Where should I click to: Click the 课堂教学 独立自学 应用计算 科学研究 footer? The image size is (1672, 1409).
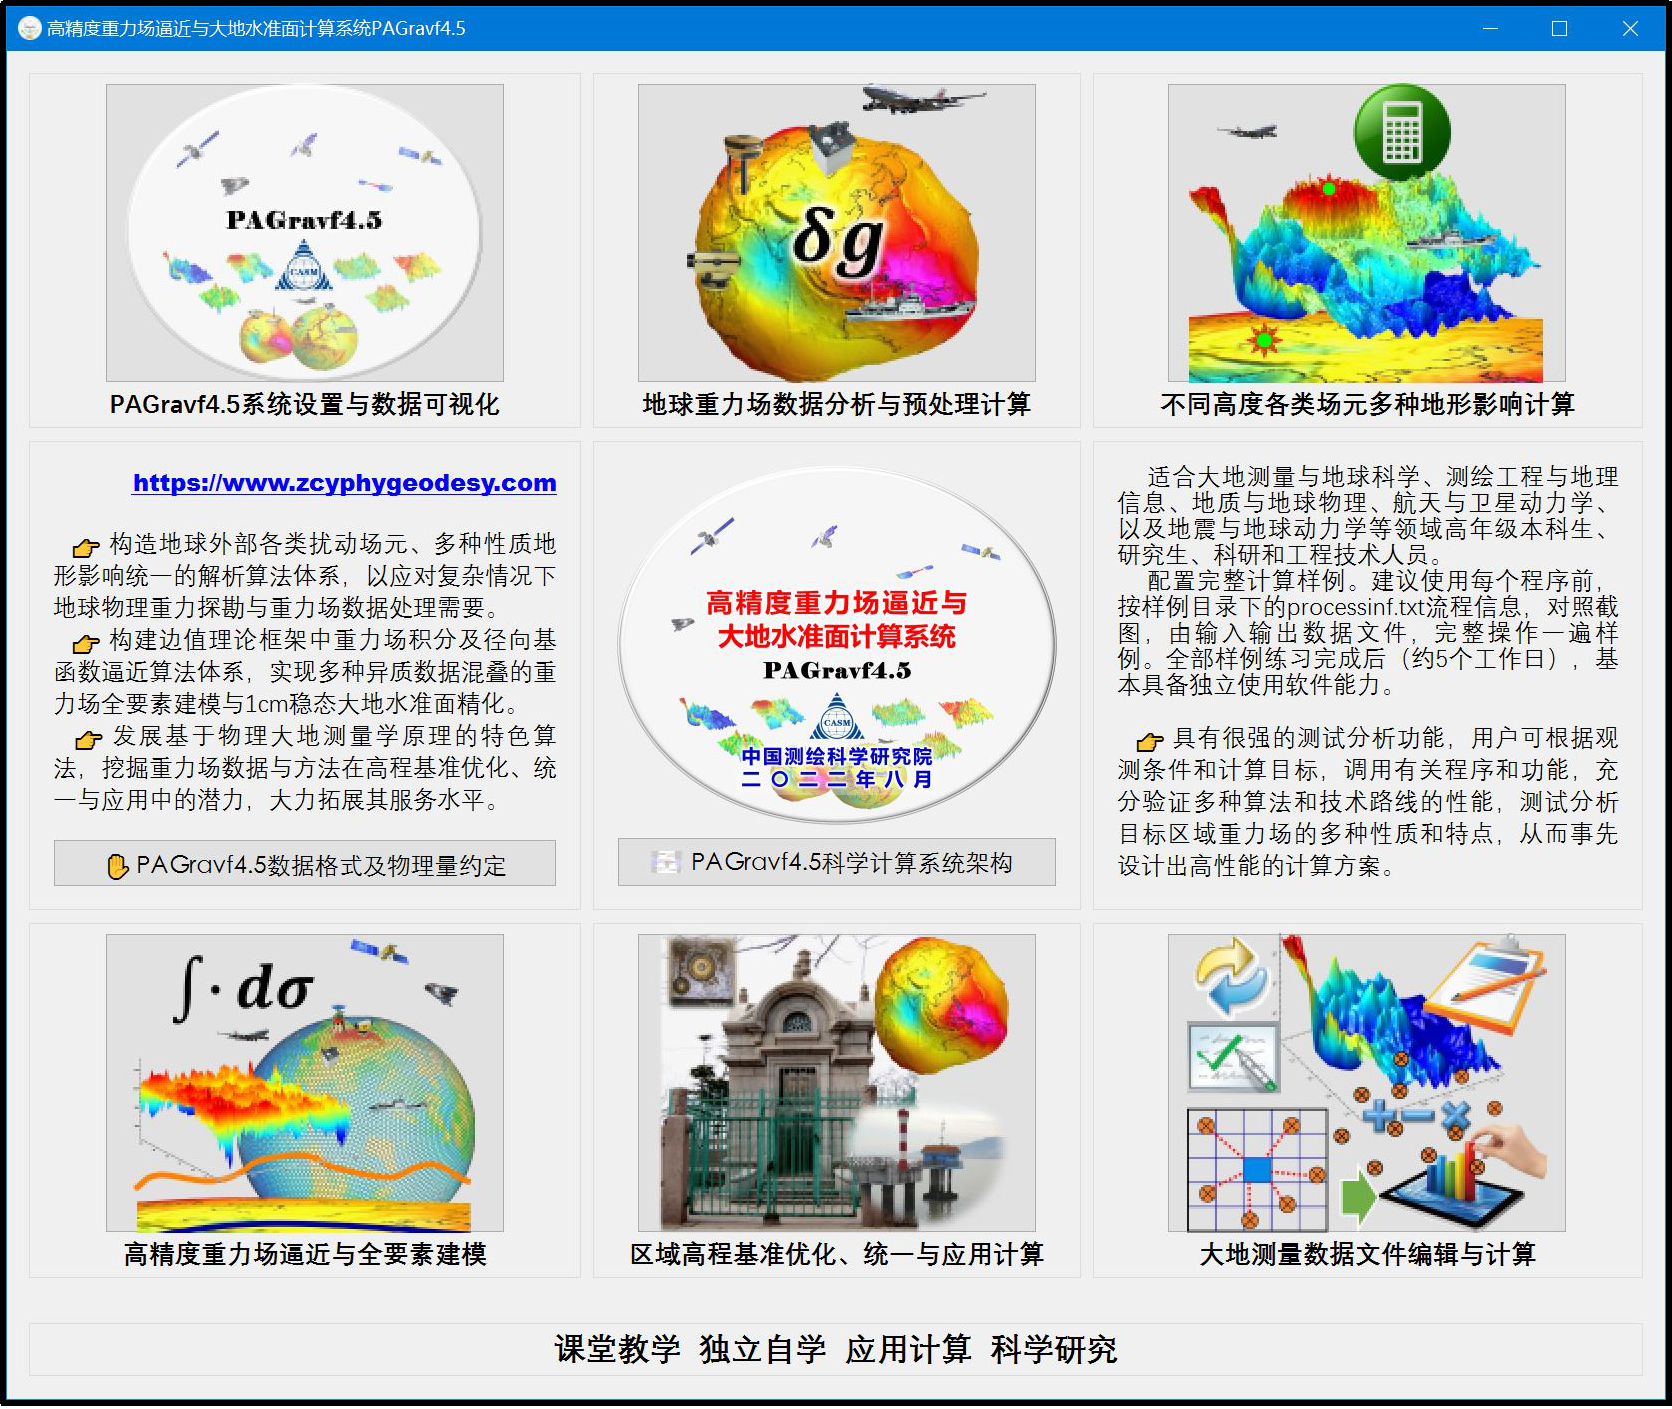[836, 1349]
